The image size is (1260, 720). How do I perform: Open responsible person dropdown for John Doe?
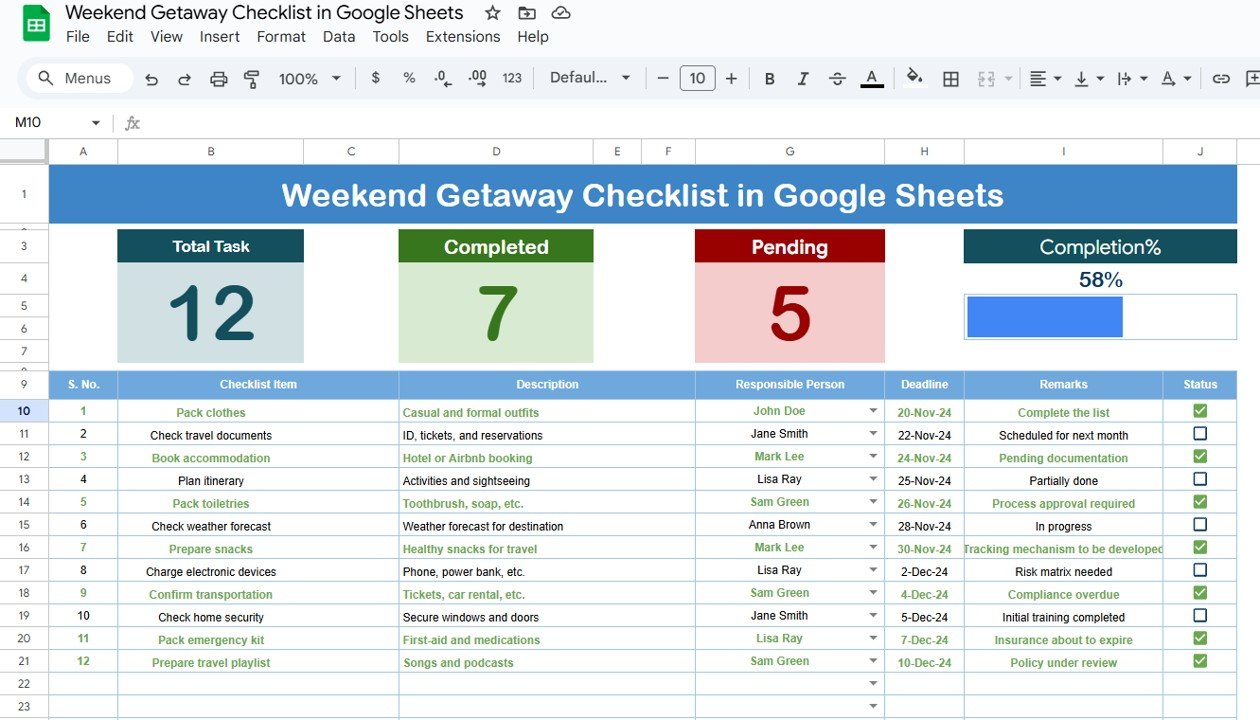[x=873, y=411]
